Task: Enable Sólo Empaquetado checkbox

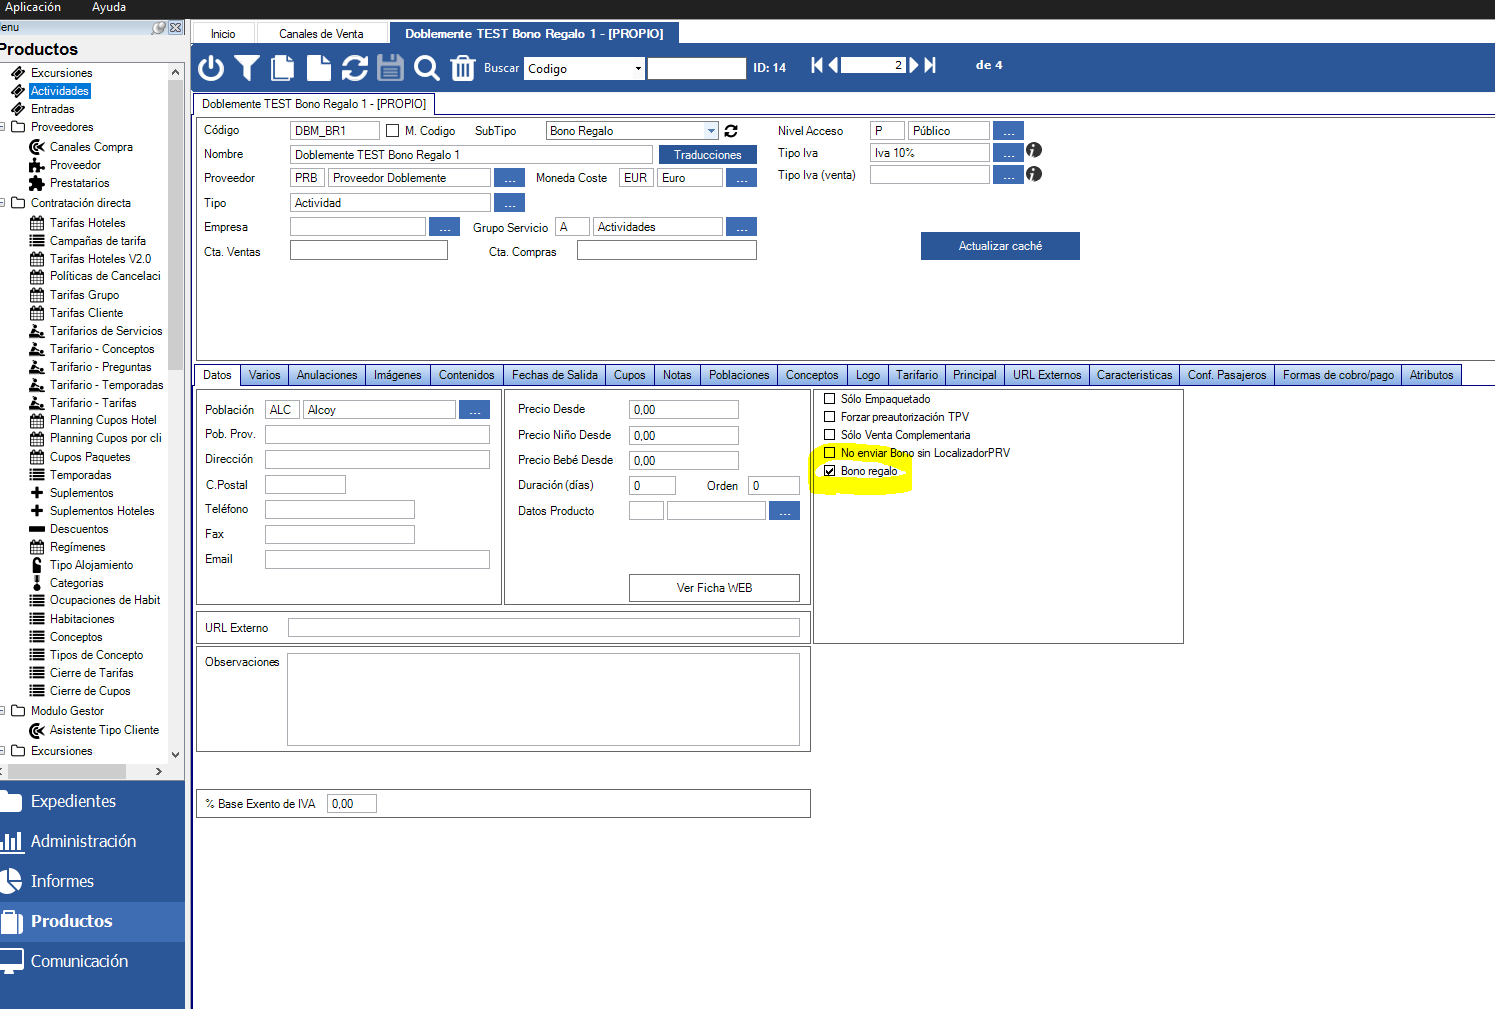Action: pyautogui.click(x=829, y=399)
